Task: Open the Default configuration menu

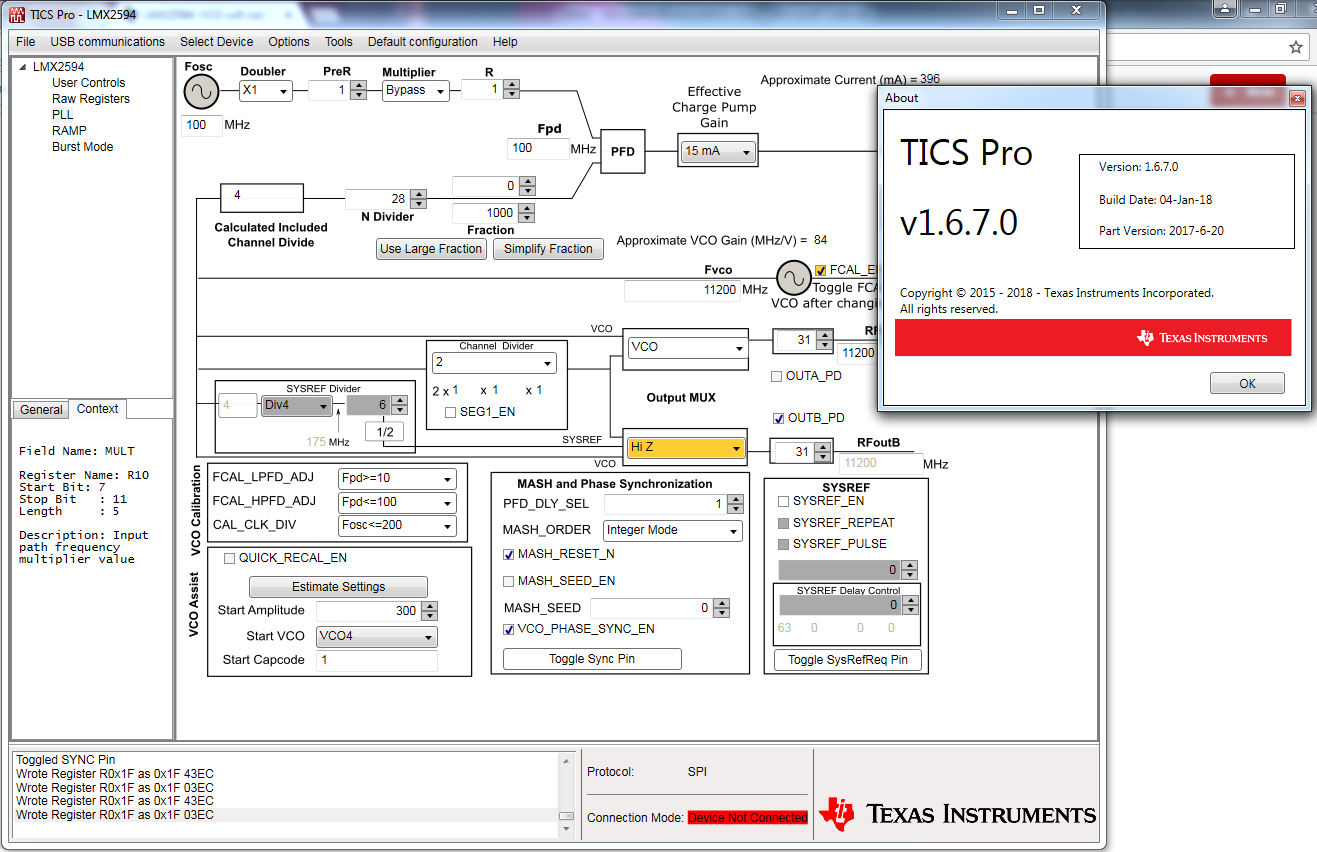Action: (423, 42)
